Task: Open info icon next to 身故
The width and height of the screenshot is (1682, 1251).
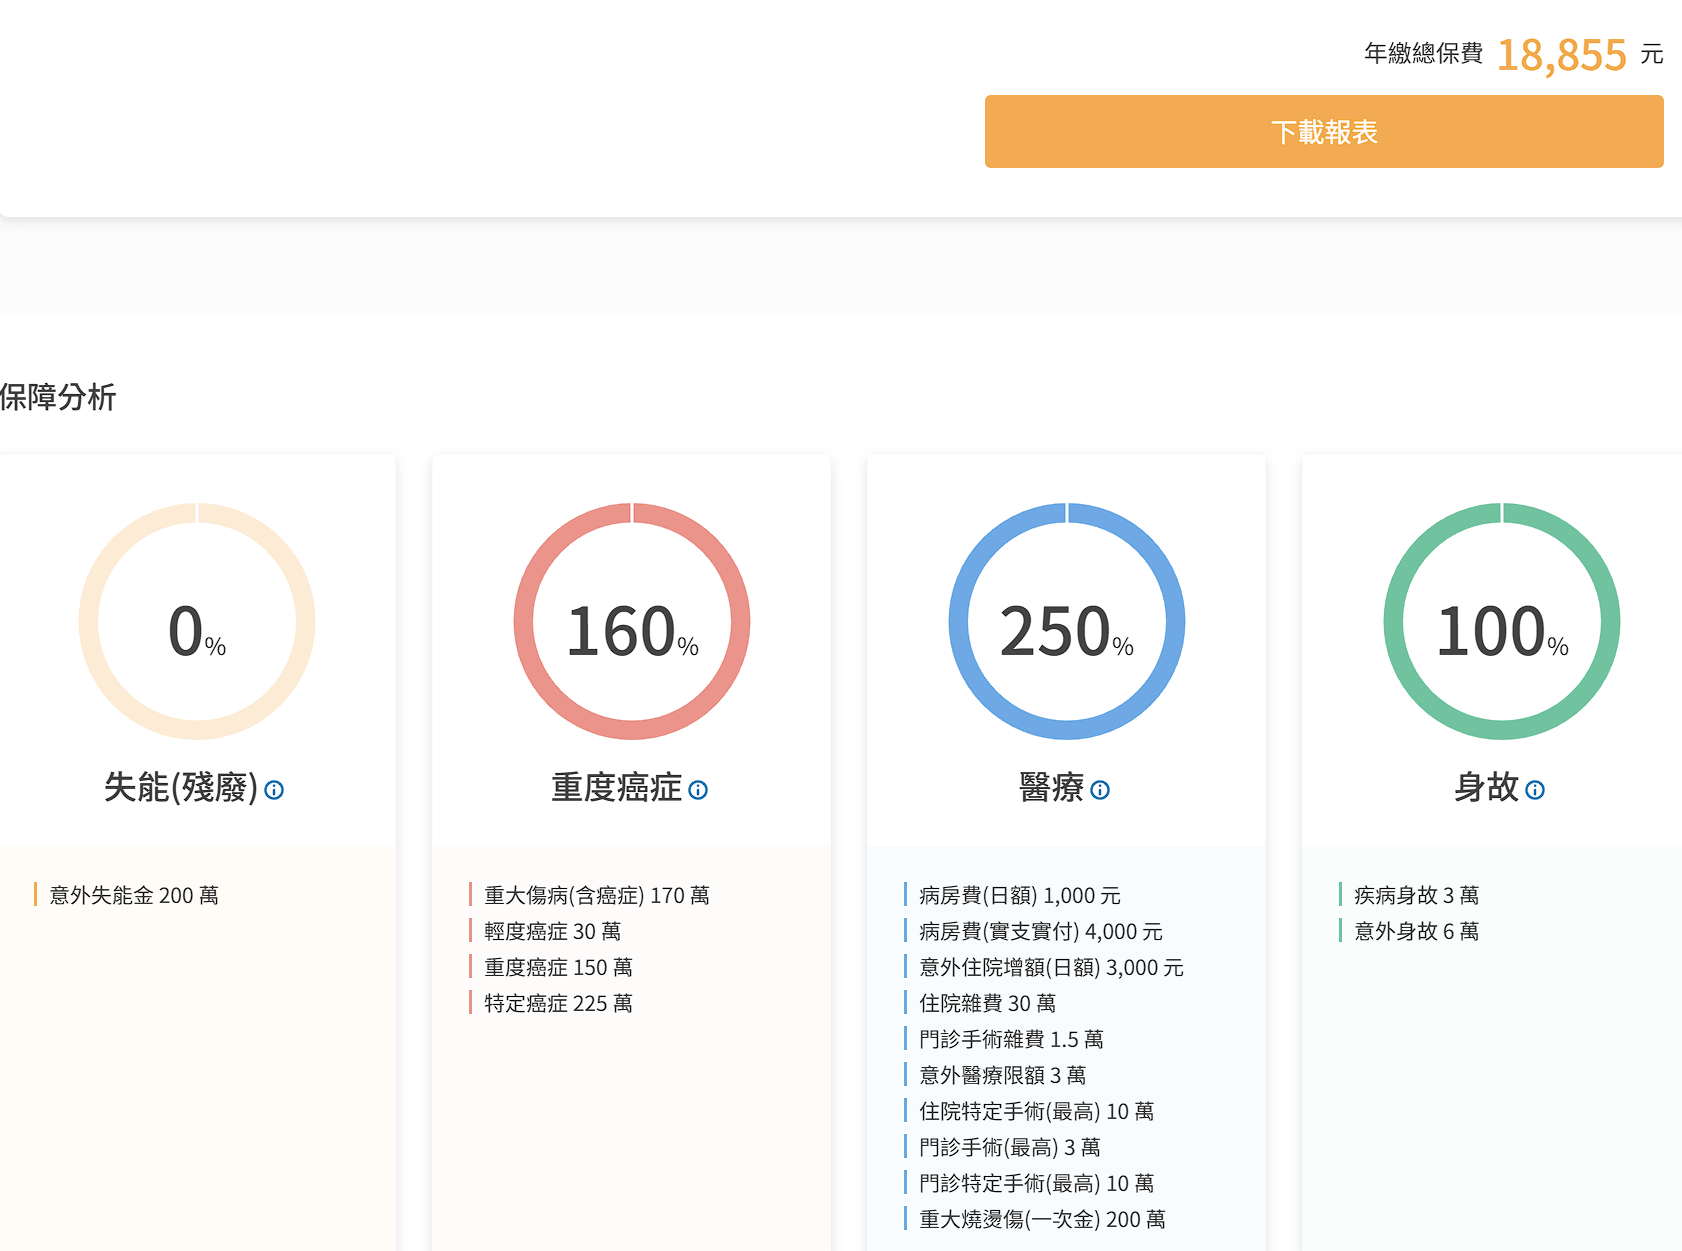Action: (1535, 790)
